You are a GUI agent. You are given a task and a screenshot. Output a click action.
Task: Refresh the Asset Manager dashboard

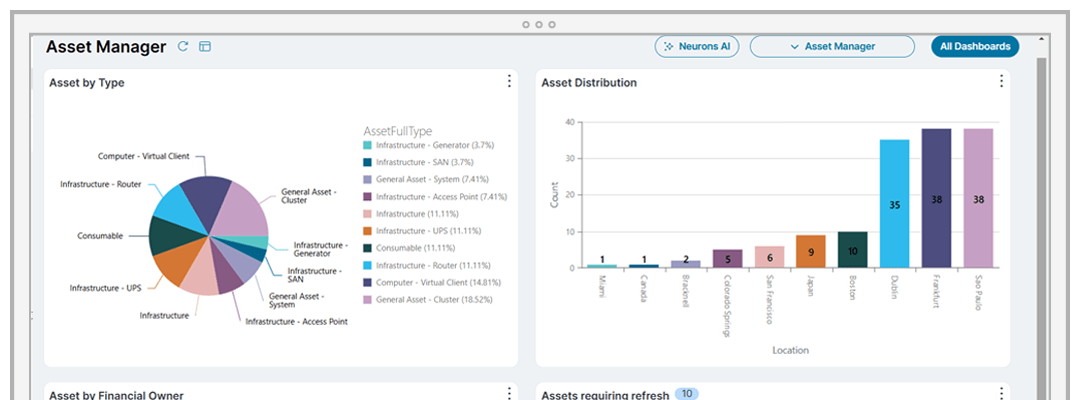pyautogui.click(x=183, y=46)
